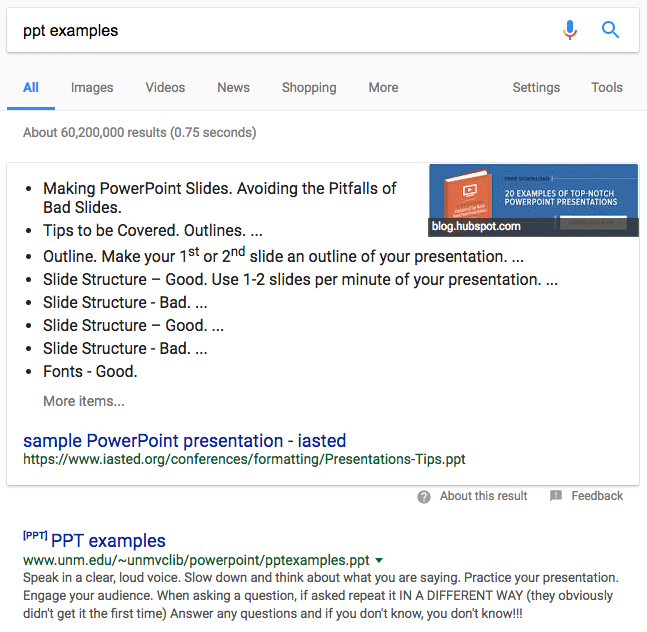Open the sample PowerPoint presentation - iasted link

click(185, 440)
